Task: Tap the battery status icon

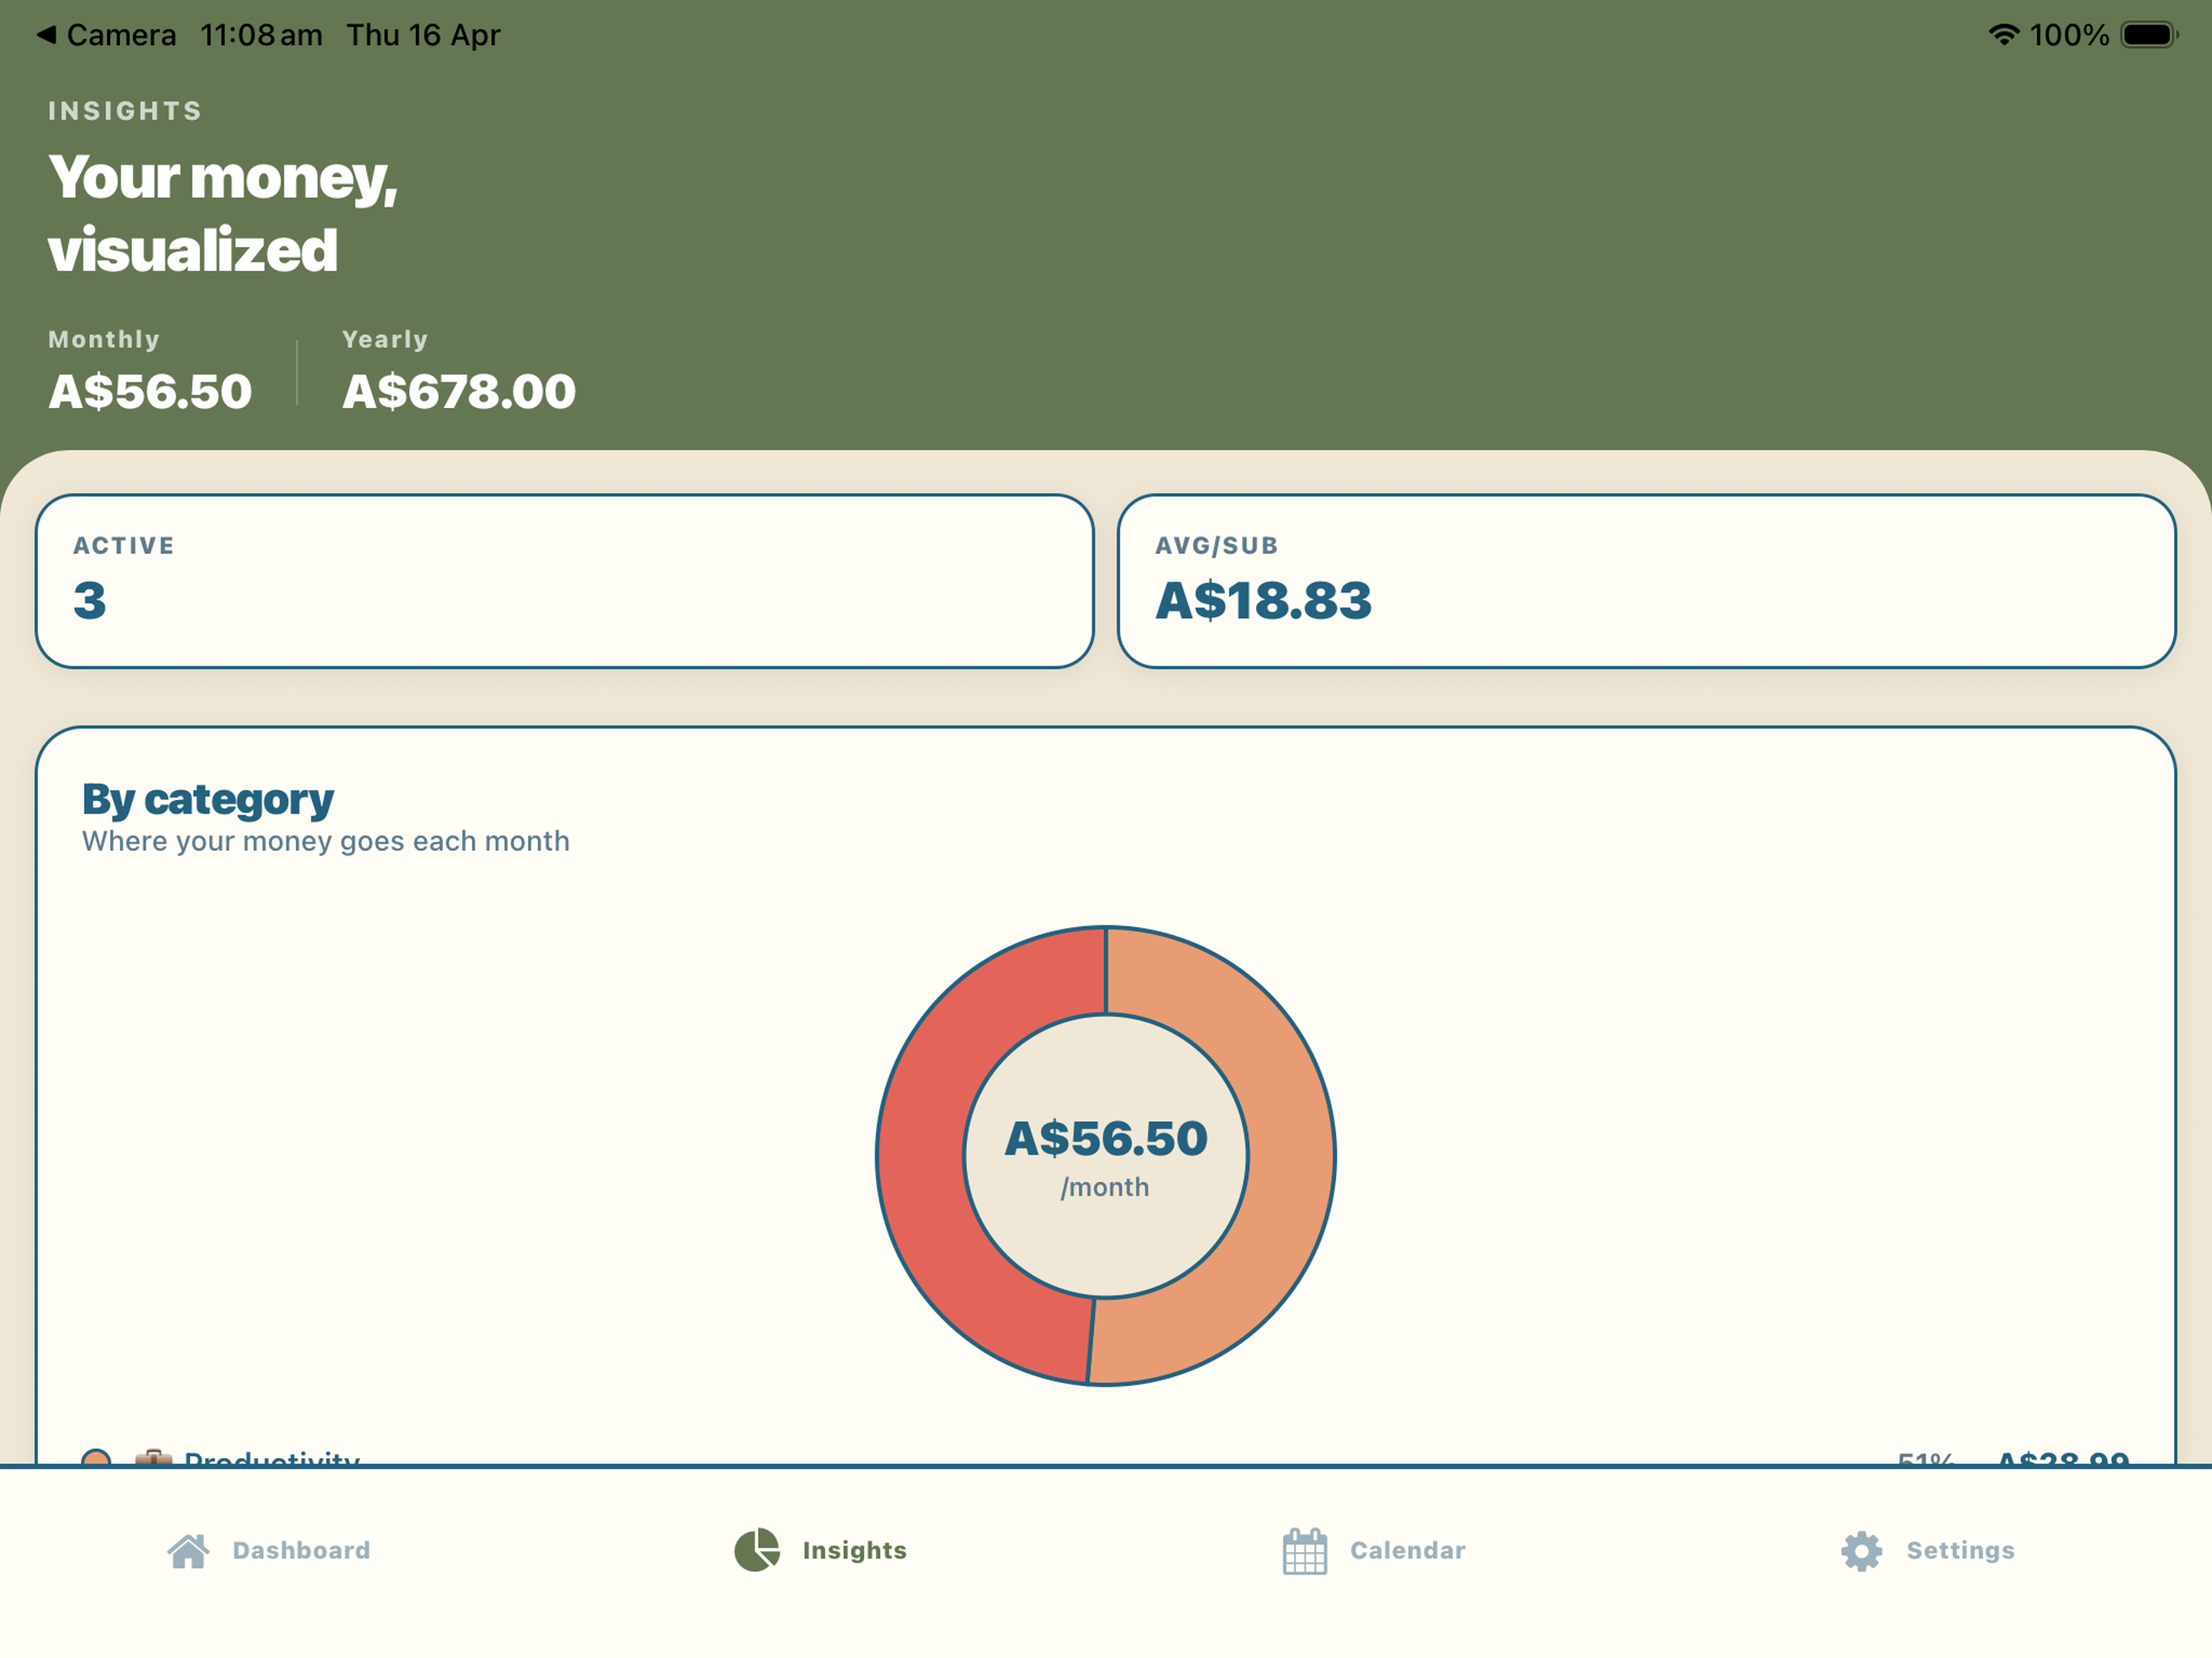Action: 2149,35
